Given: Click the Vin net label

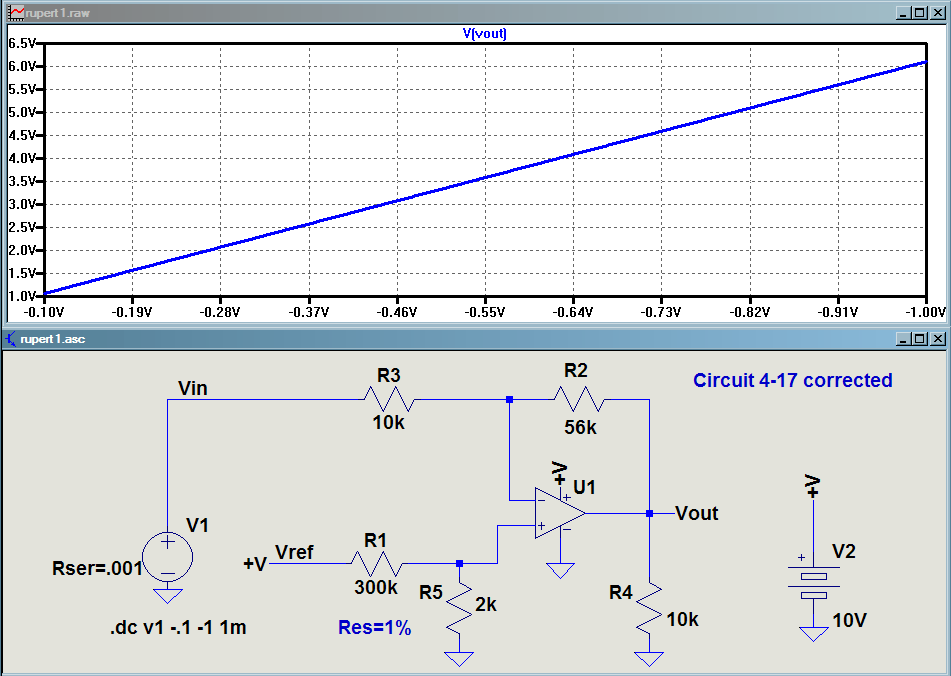Looking at the screenshot, I should pyautogui.click(x=193, y=388).
